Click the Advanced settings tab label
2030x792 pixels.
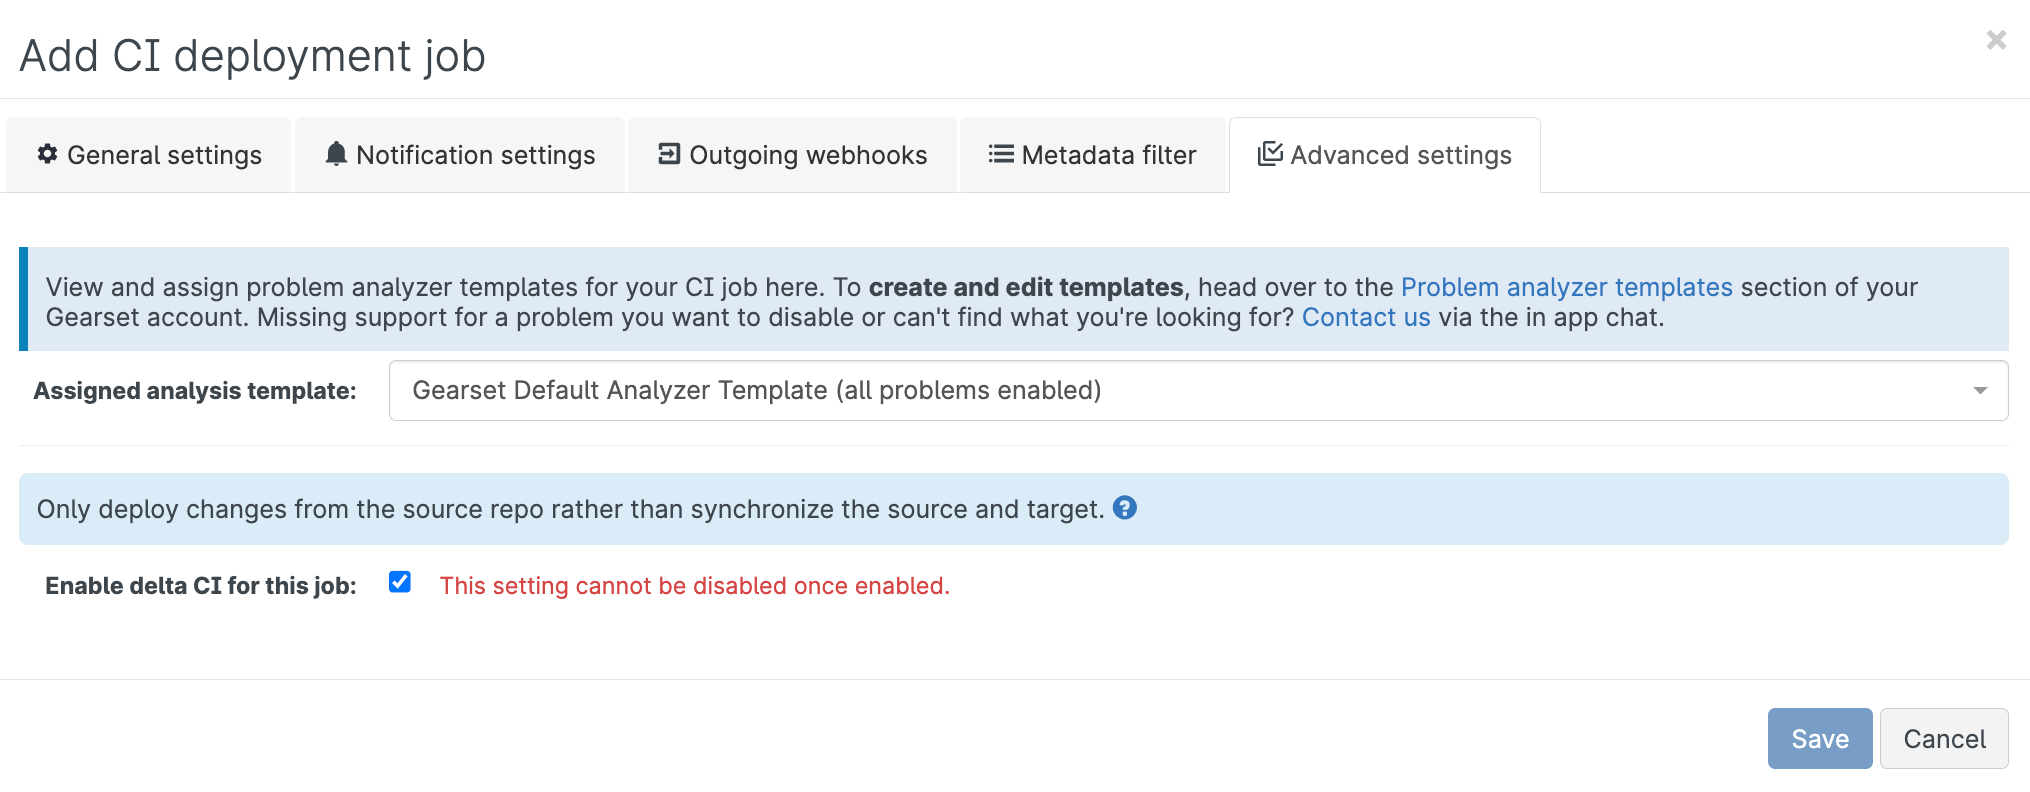pos(1400,155)
